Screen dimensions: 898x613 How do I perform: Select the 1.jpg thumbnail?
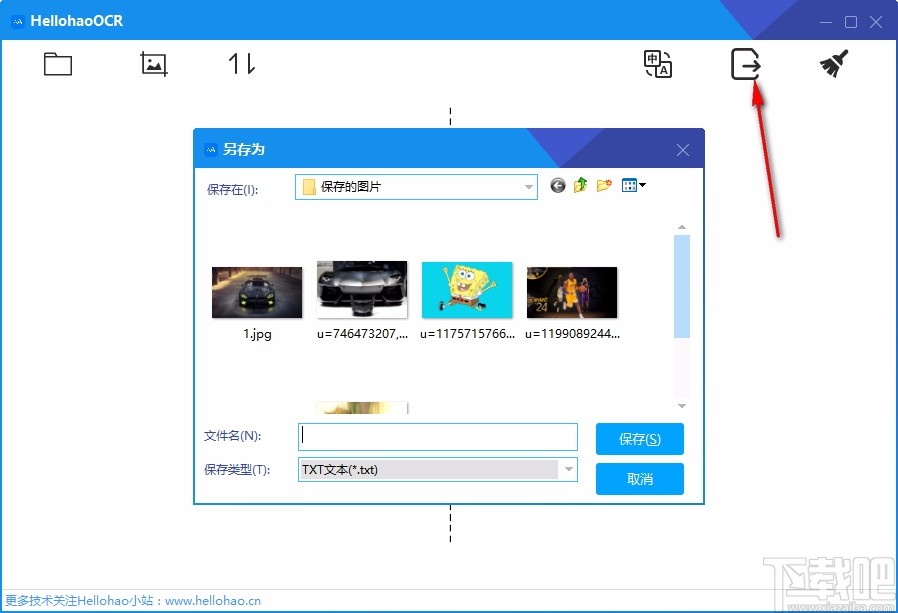[256, 289]
